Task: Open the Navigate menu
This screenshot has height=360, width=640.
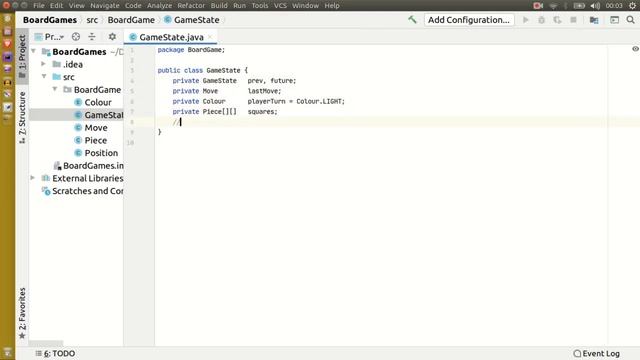Action: pos(105,6)
